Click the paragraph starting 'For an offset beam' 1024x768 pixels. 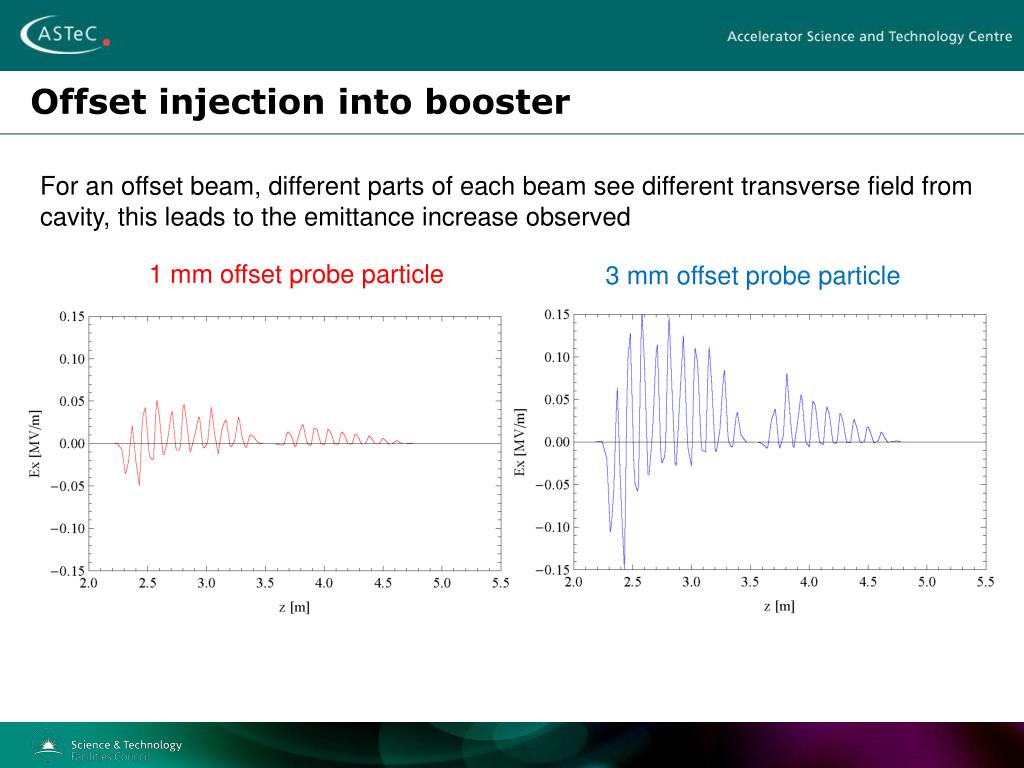[x=506, y=201]
